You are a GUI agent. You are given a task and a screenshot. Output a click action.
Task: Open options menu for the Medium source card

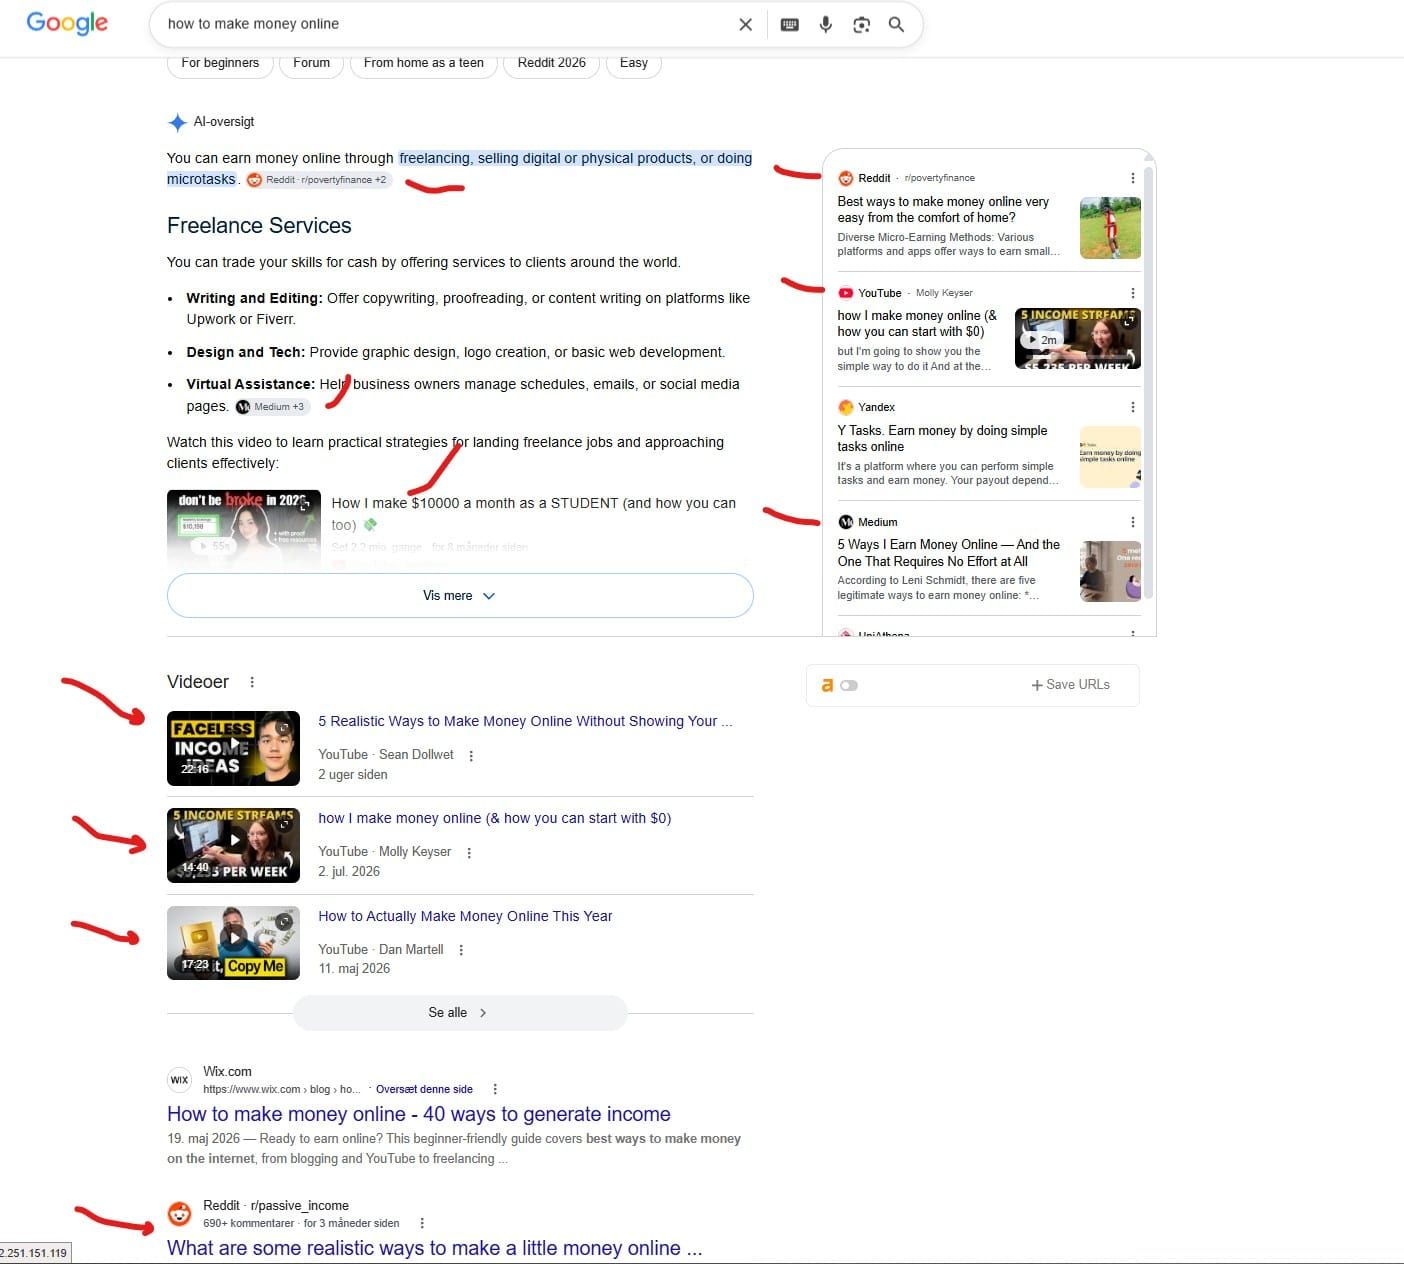click(1132, 522)
